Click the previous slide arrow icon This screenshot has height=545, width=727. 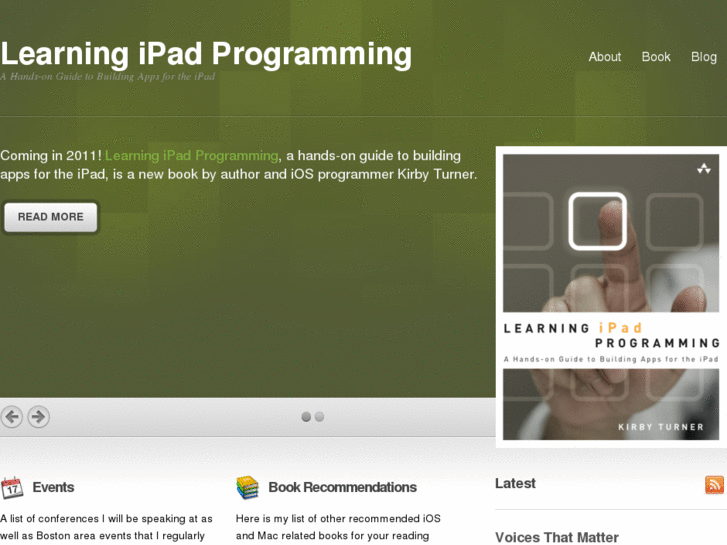click(12, 417)
